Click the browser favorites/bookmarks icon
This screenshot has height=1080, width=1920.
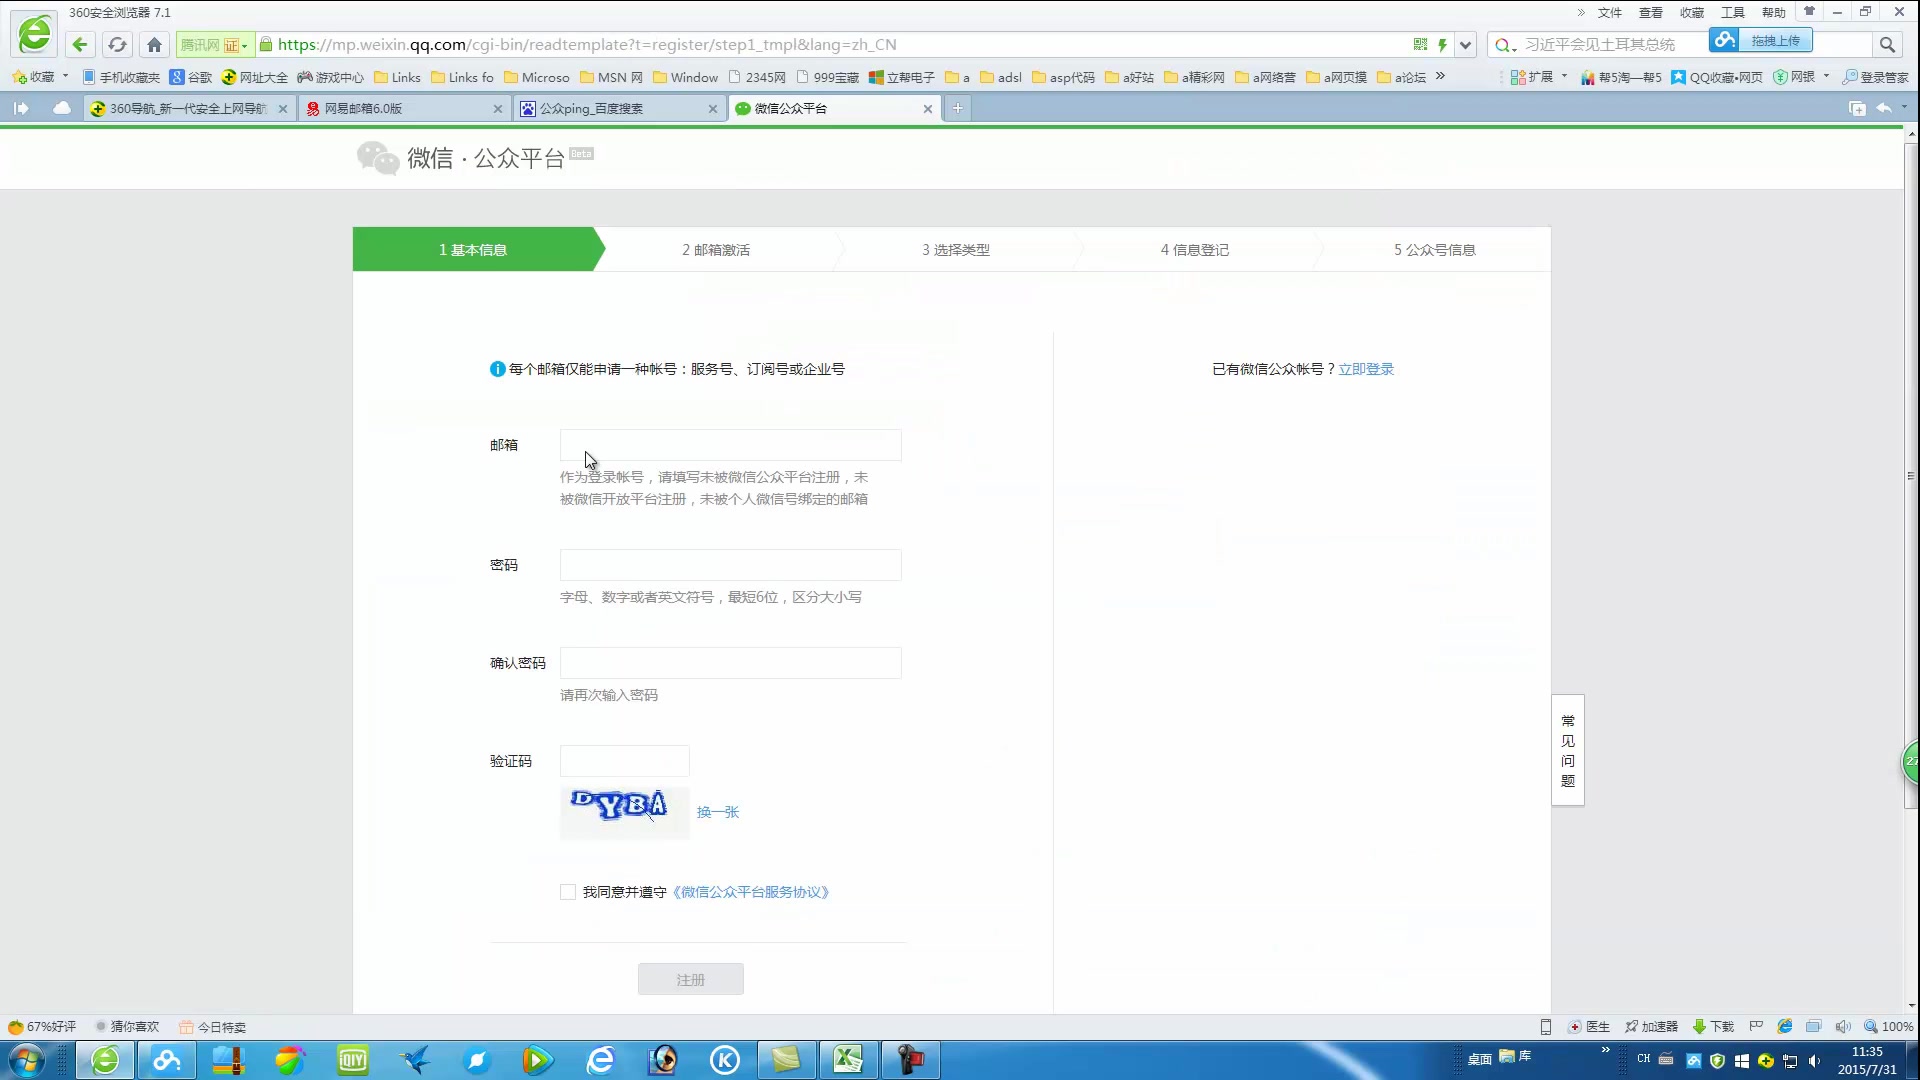point(18,76)
